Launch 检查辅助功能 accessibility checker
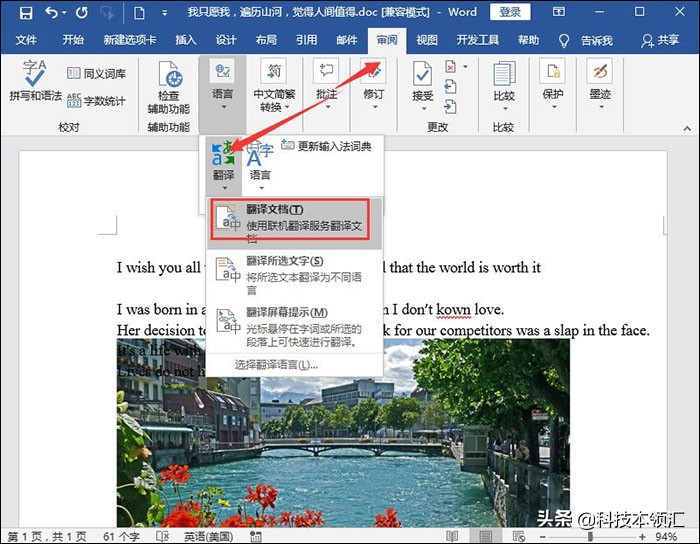 coord(169,88)
